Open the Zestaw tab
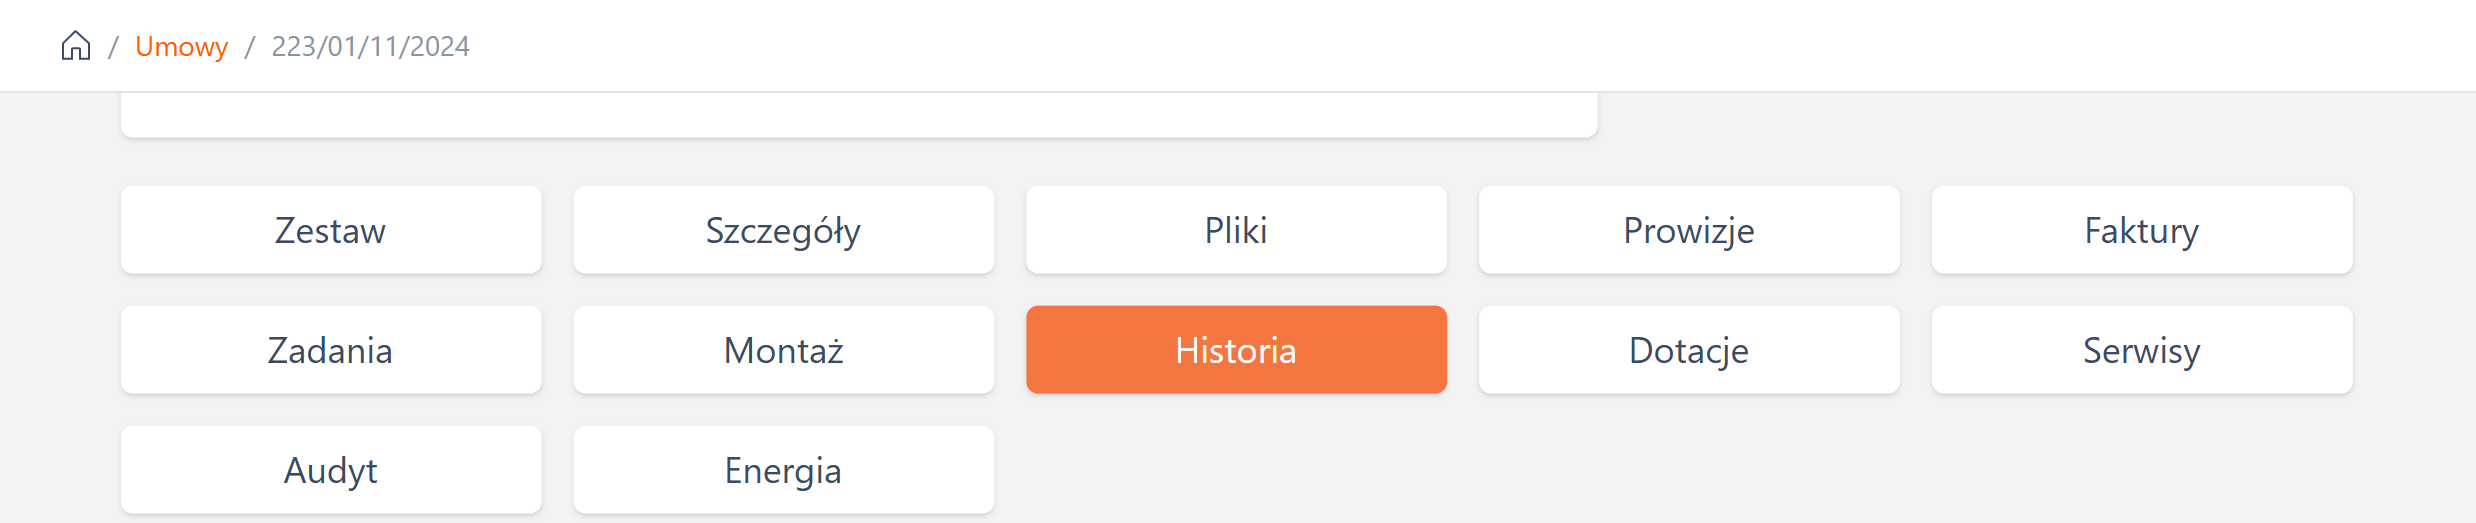2476x523 pixels. click(x=330, y=230)
